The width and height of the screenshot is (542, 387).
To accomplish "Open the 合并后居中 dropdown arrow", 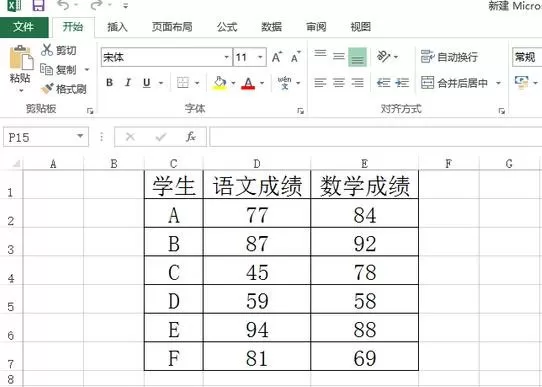I will tap(498, 83).
